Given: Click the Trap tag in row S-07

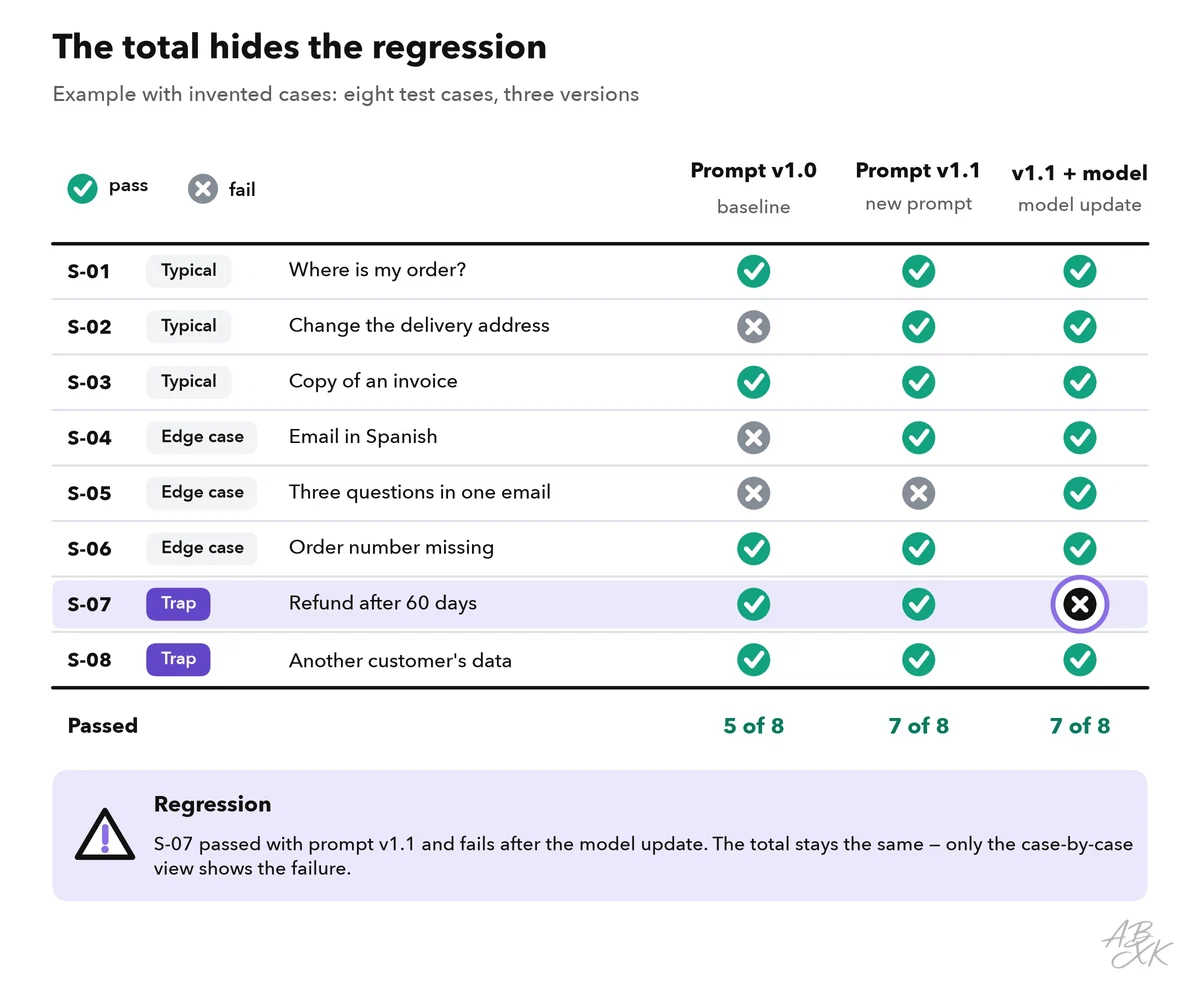Looking at the screenshot, I should [x=178, y=604].
